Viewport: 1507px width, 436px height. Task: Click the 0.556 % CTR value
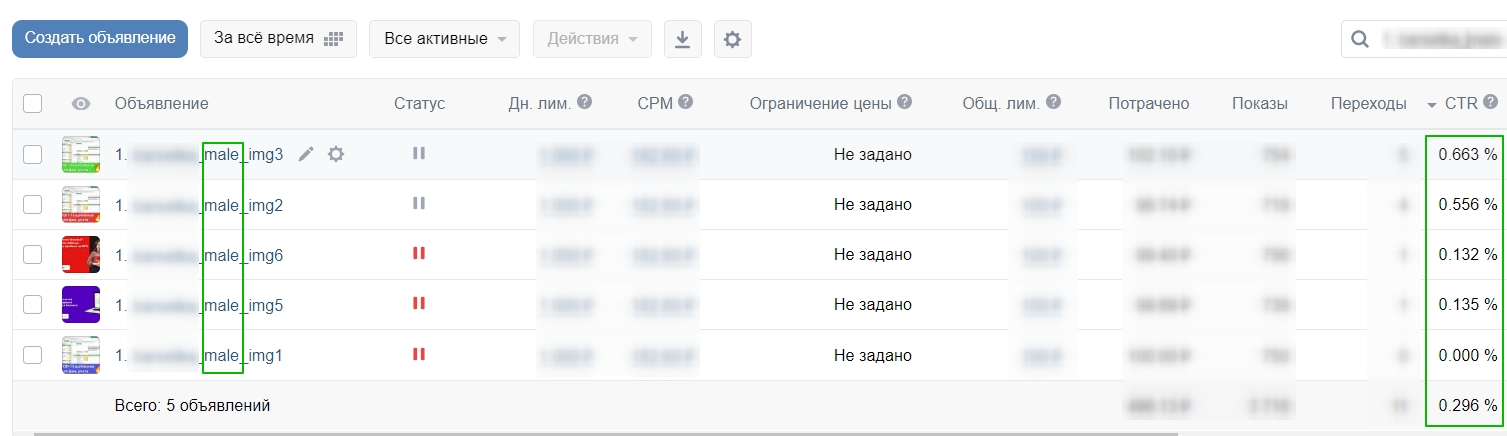click(x=1468, y=204)
